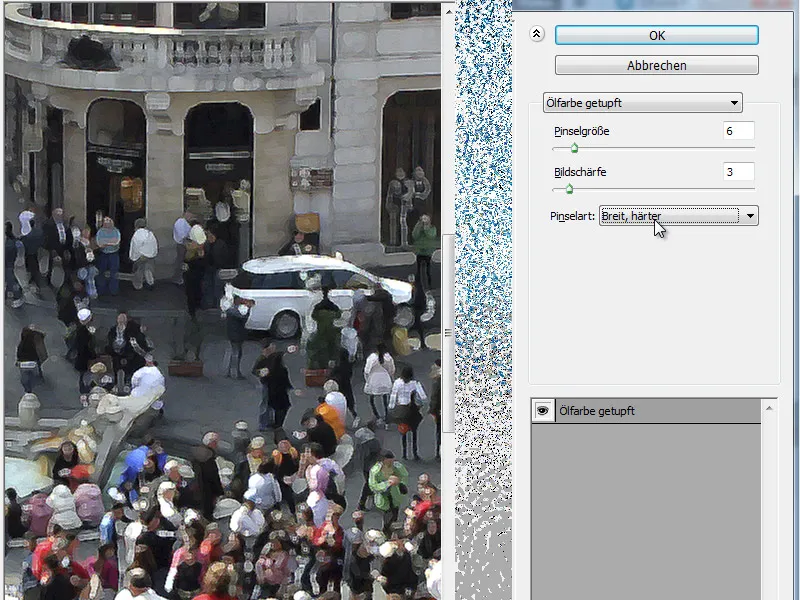Toggle visibility eye of Ölfarbe getupft layer
This screenshot has height=600, width=800.
click(x=543, y=411)
